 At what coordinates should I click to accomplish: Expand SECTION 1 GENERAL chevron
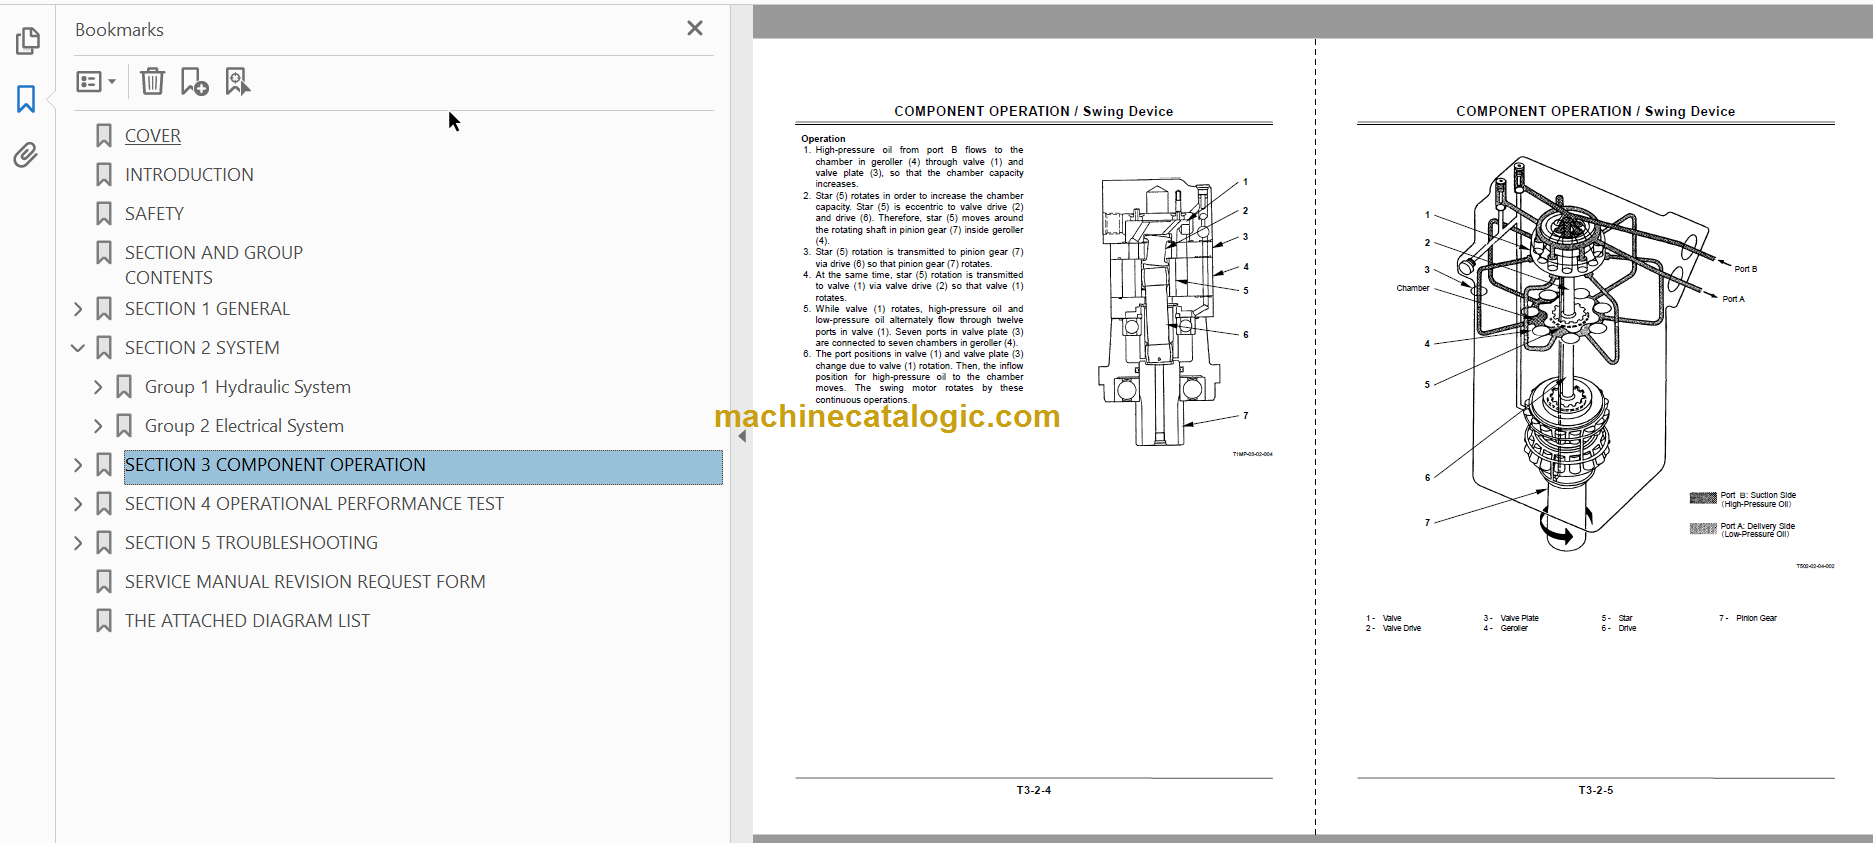coord(78,309)
